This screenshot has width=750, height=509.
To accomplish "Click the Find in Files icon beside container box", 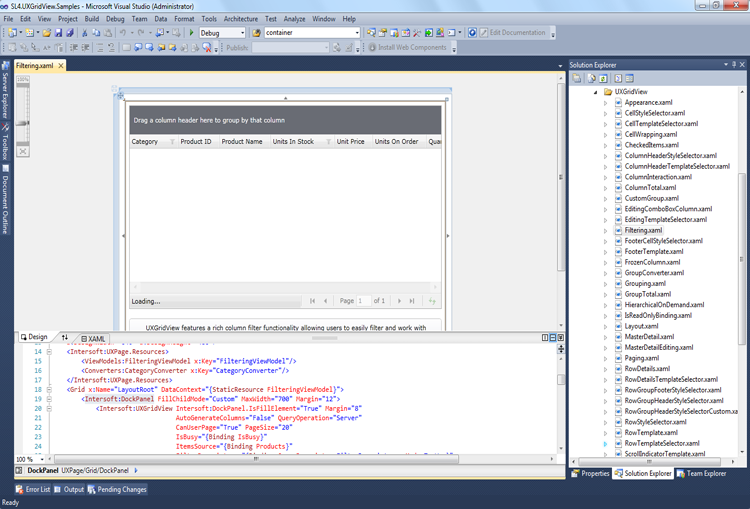I will 256,33.
